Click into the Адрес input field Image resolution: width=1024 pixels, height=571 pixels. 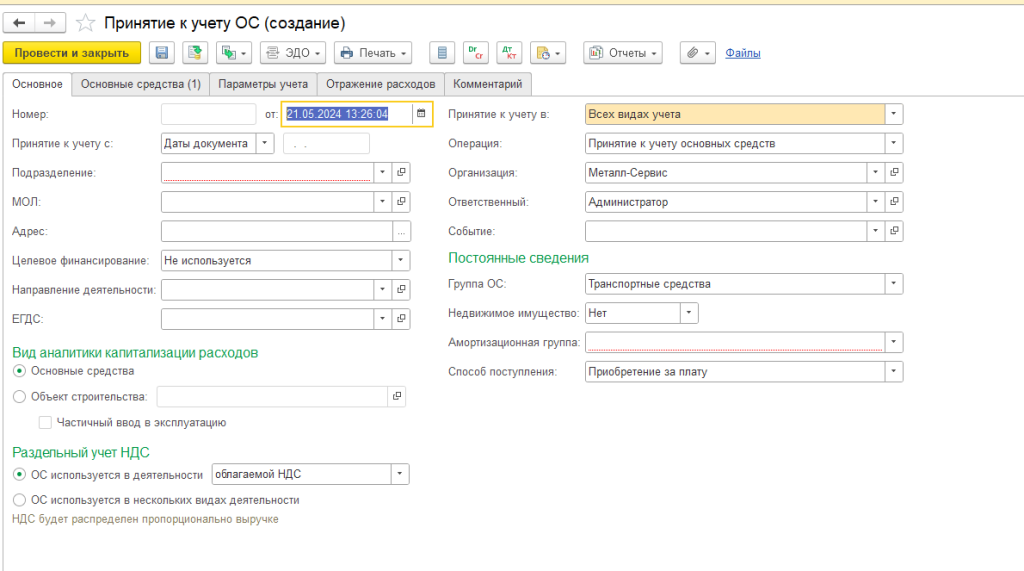tap(276, 232)
